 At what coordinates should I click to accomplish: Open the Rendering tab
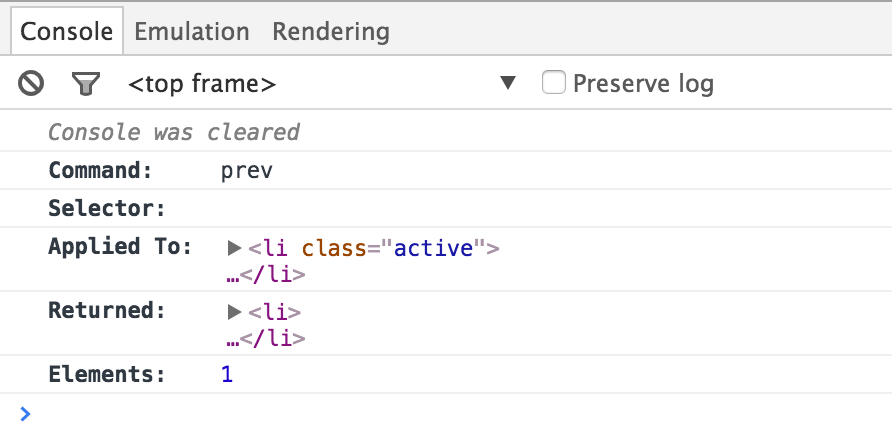331,32
